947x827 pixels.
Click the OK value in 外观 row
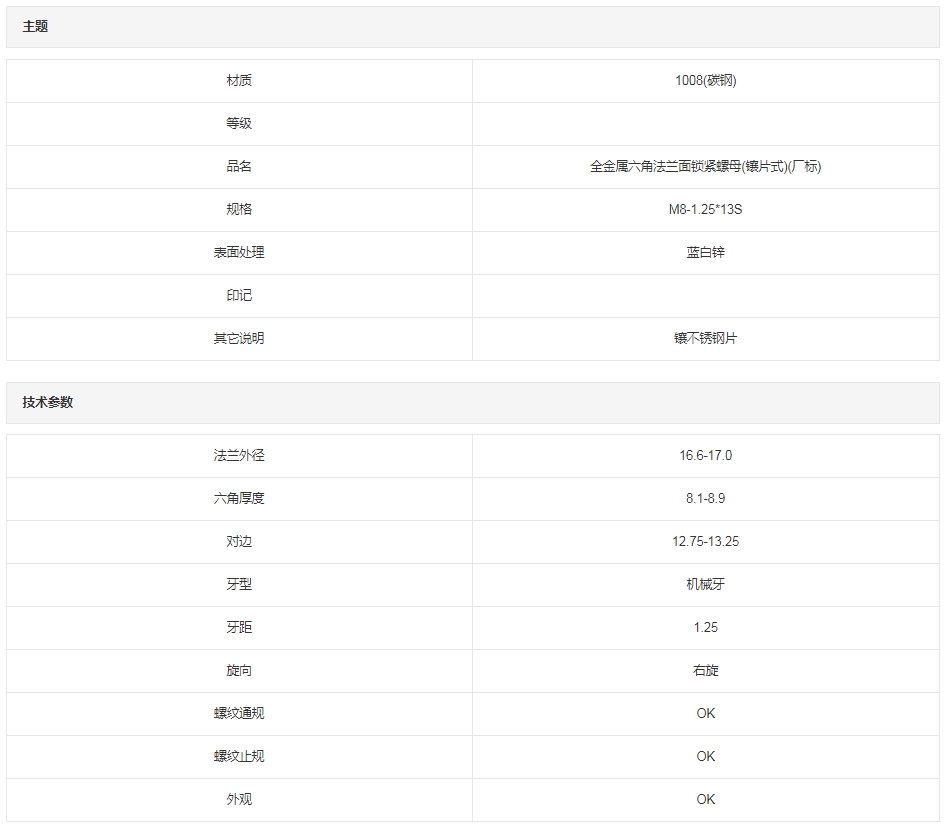705,800
